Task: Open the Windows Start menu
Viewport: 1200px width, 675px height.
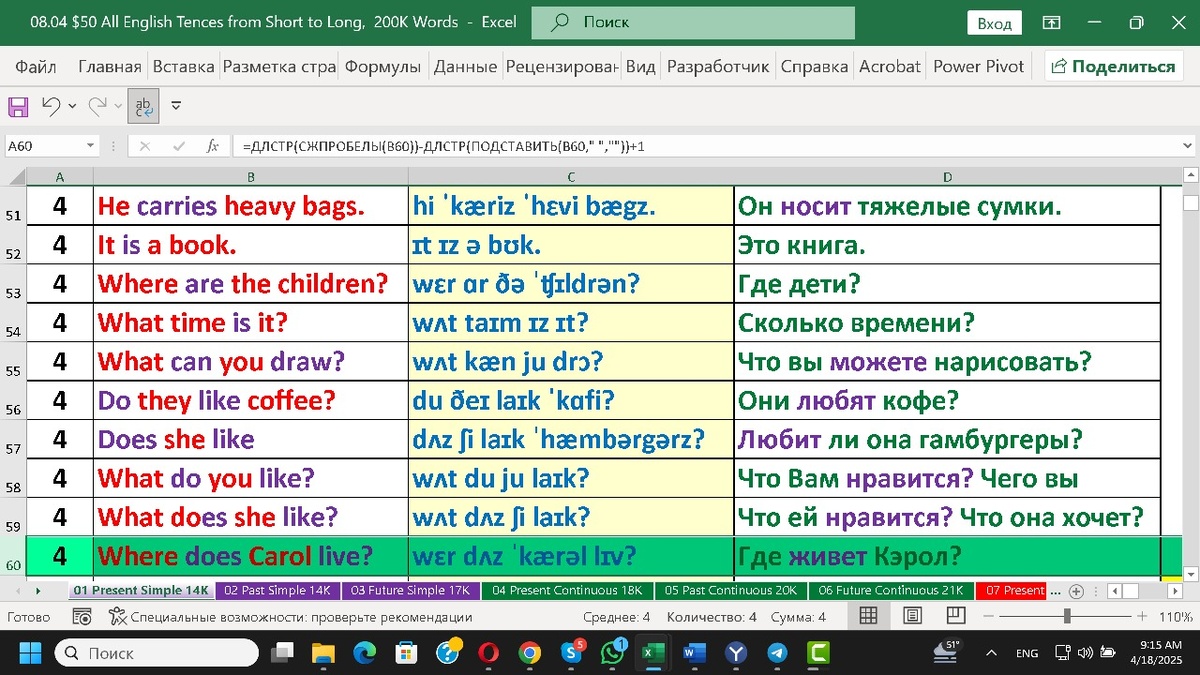Action: (30, 653)
